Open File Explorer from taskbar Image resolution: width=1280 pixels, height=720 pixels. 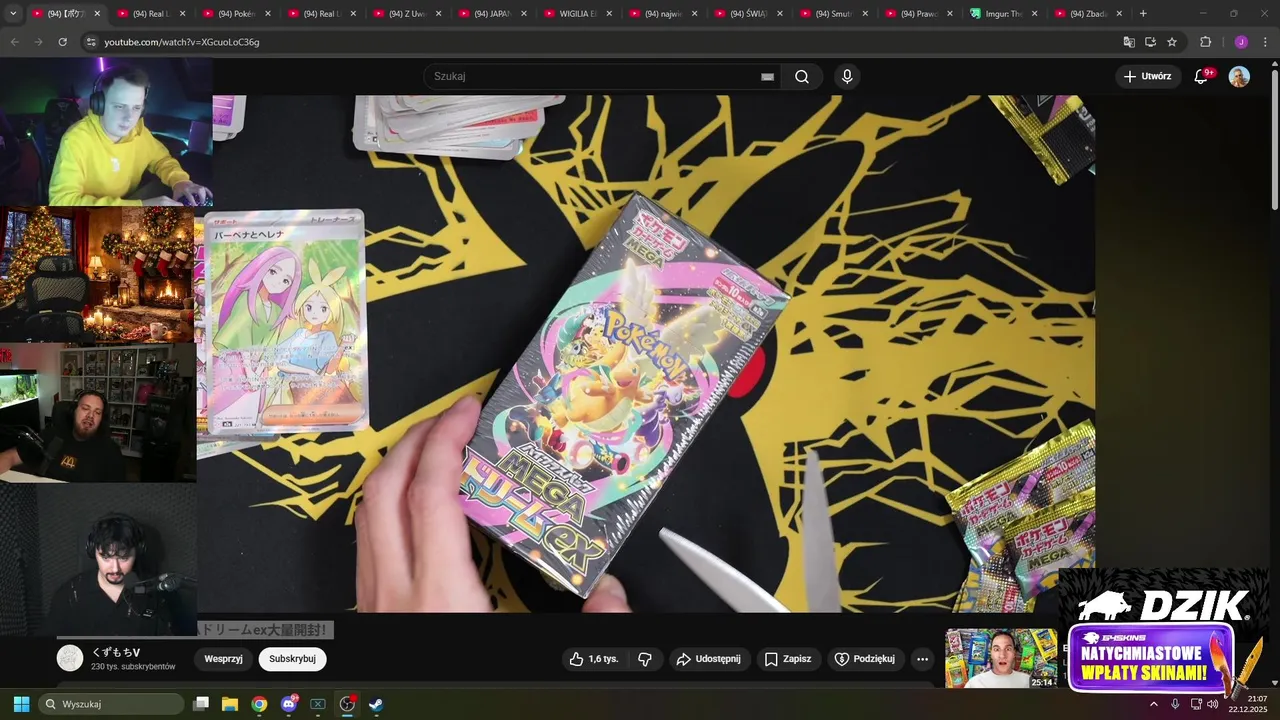[x=230, y=704]
